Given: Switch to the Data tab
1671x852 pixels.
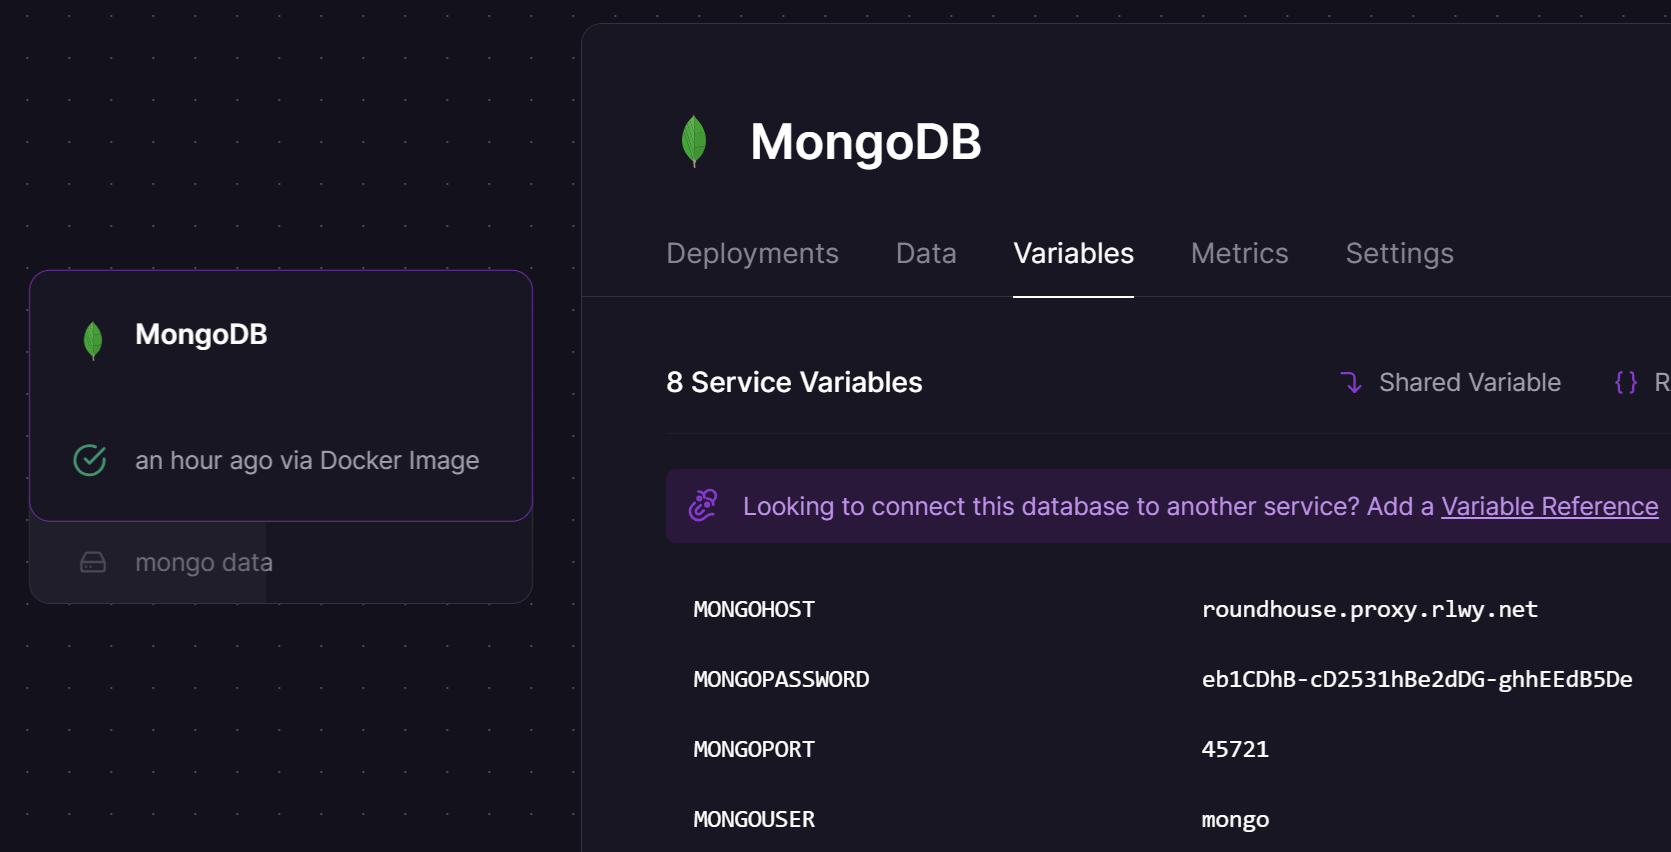Looking at the screenshot, I should pos(926,253).
